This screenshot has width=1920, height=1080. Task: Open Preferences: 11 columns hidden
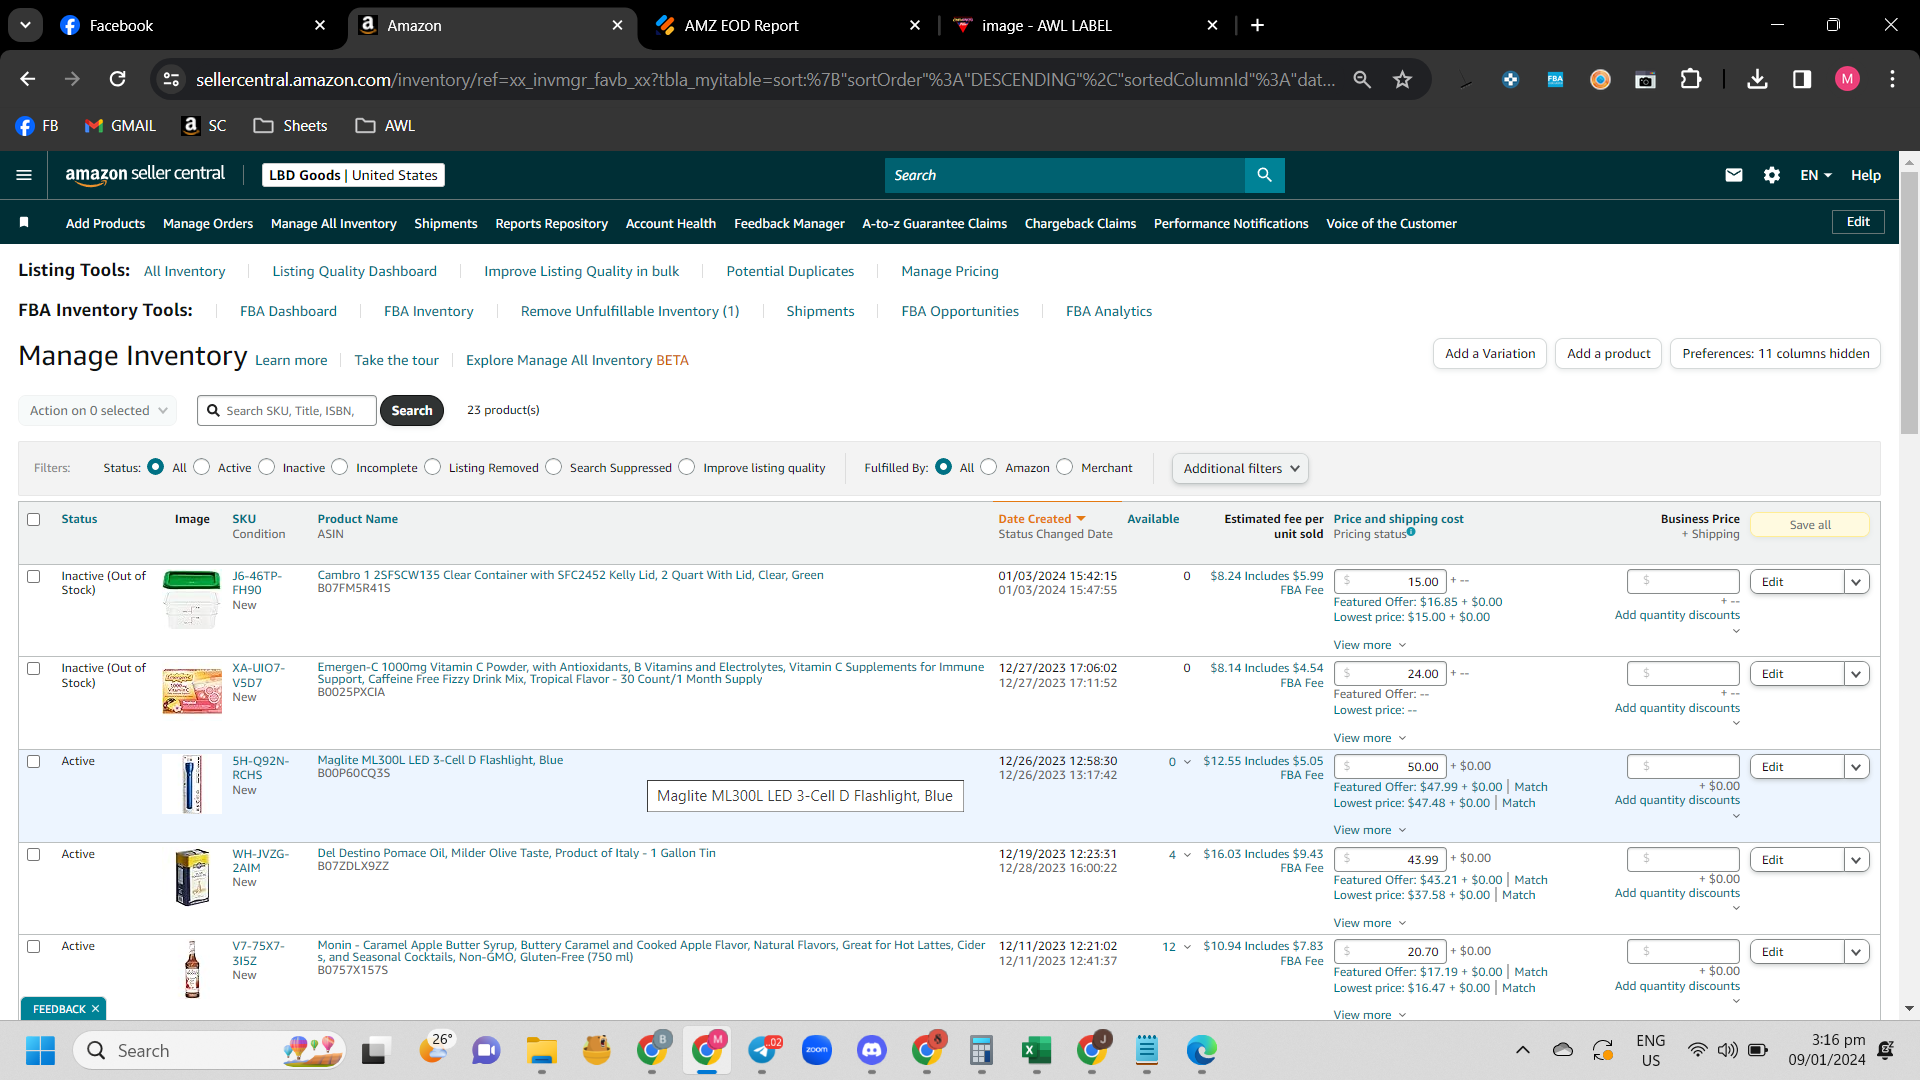pos(1776,353)
